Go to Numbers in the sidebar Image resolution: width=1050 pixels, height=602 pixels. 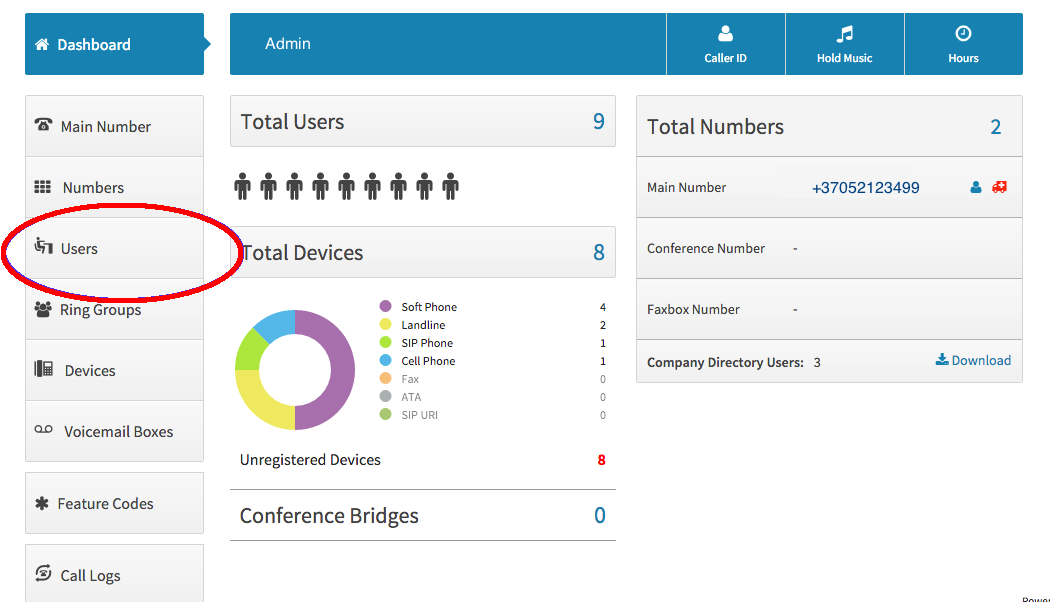(93, 188)
